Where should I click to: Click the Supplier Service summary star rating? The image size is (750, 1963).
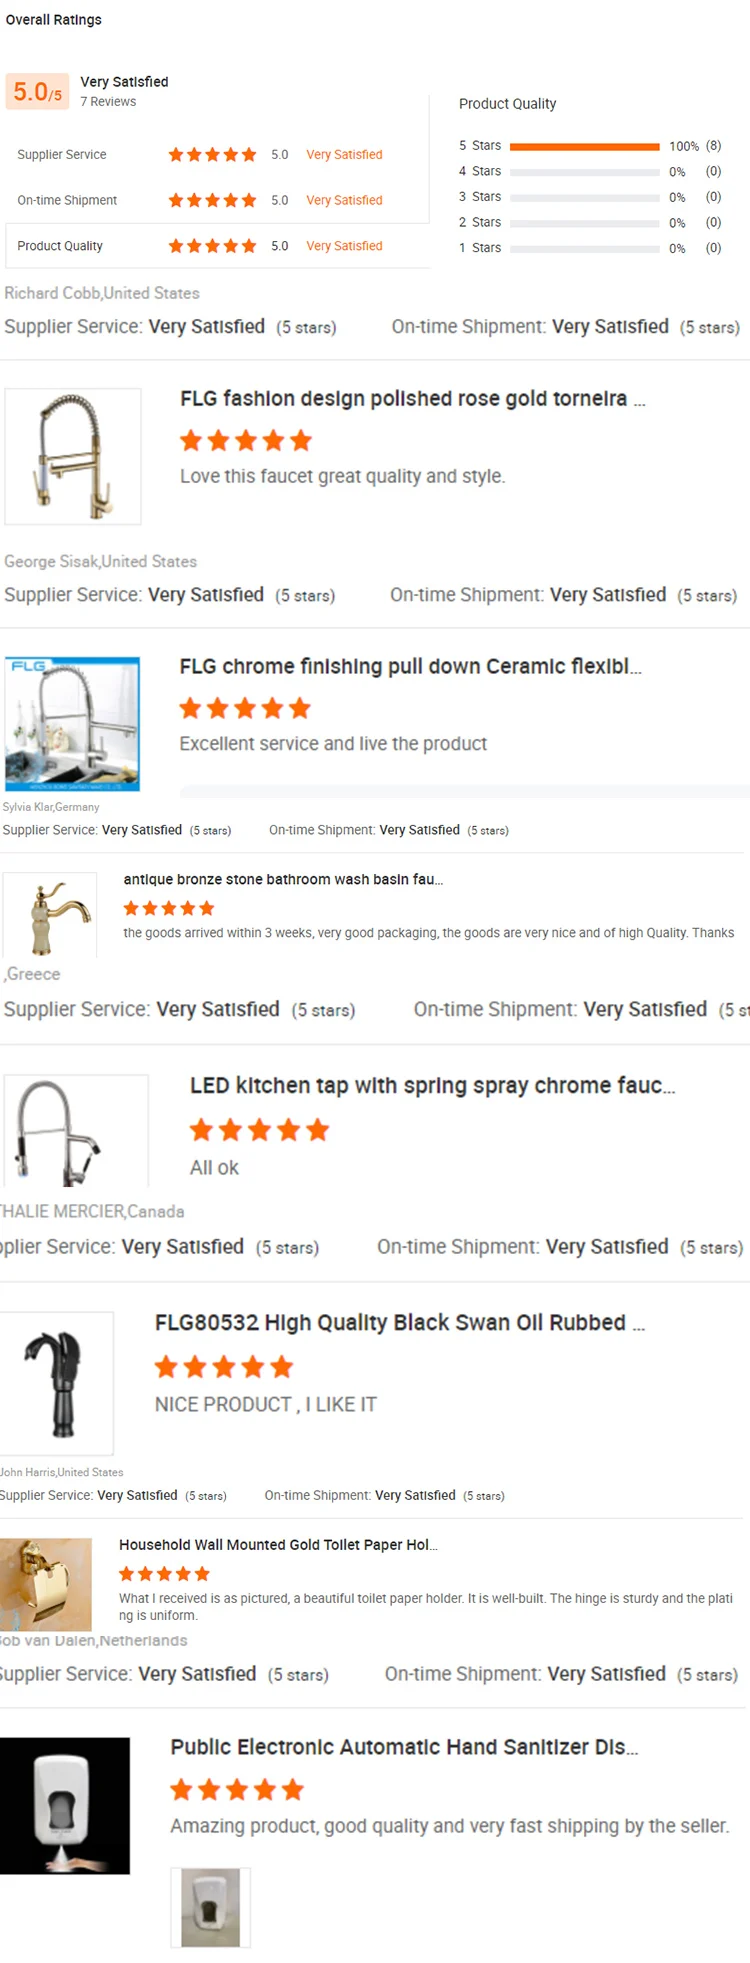212,155
